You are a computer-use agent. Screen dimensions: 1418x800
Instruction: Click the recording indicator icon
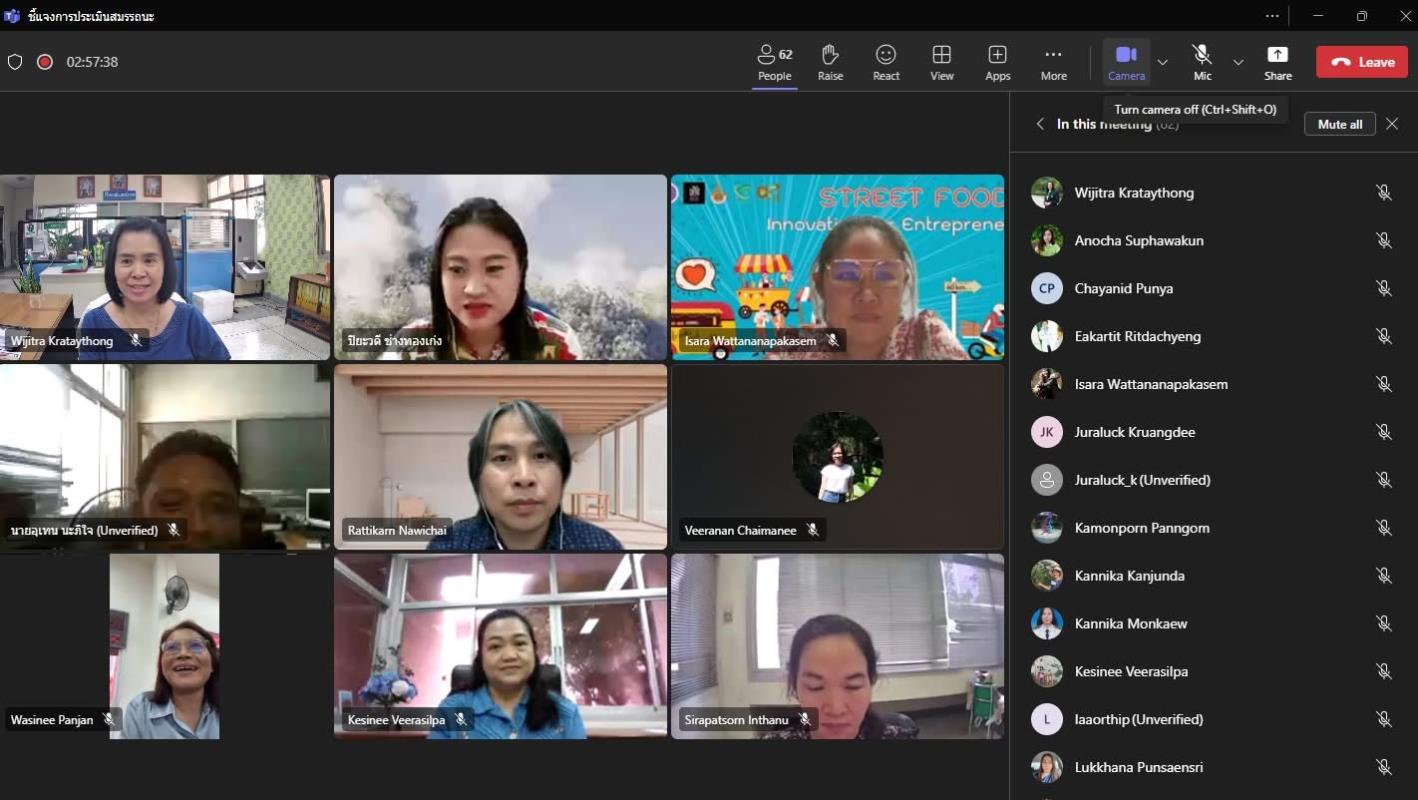tap(45, 62)
